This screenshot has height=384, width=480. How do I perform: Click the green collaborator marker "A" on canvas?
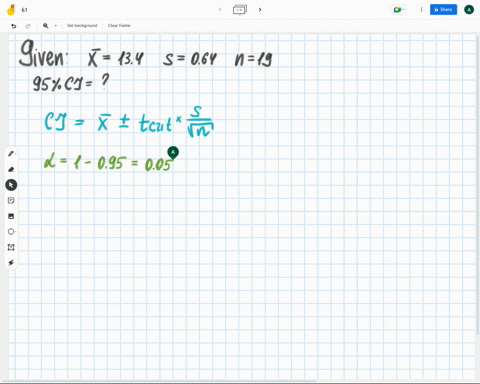(173, 153)
